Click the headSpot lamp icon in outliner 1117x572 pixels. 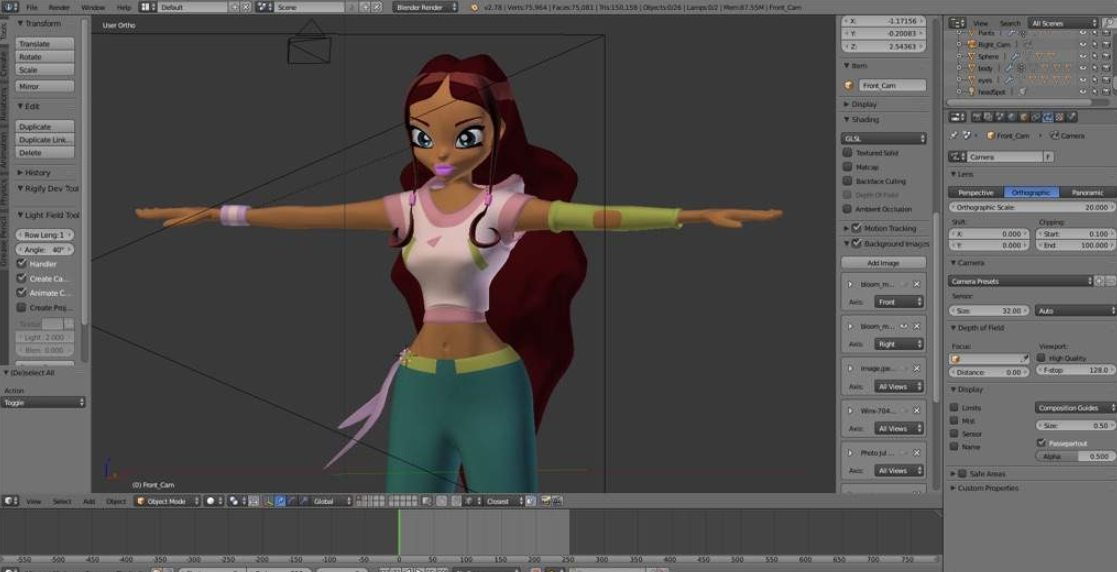click(971, 92)
